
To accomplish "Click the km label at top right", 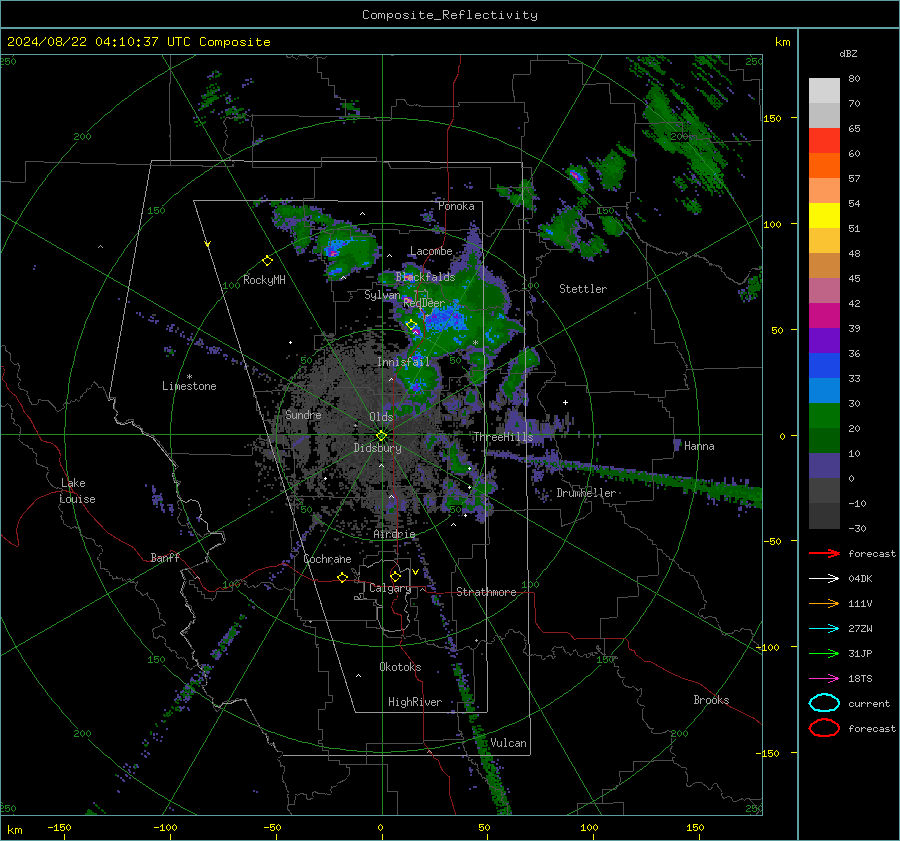I will (782, 42).
